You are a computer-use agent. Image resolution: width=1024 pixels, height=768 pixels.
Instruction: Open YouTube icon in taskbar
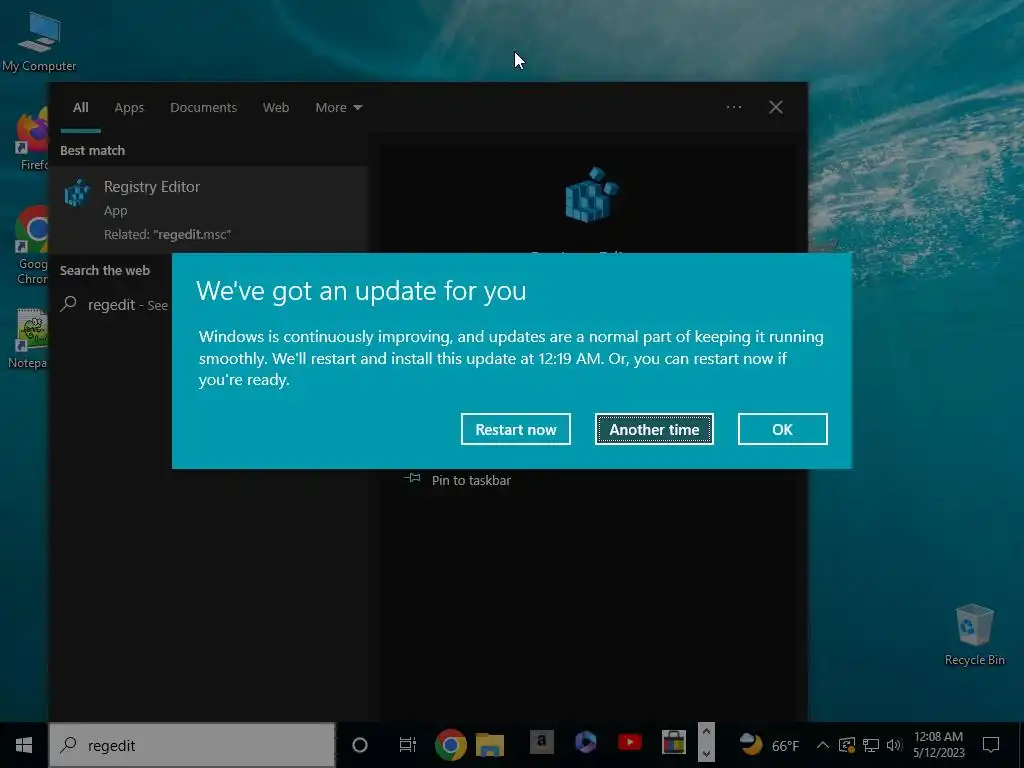click(630, 743)
